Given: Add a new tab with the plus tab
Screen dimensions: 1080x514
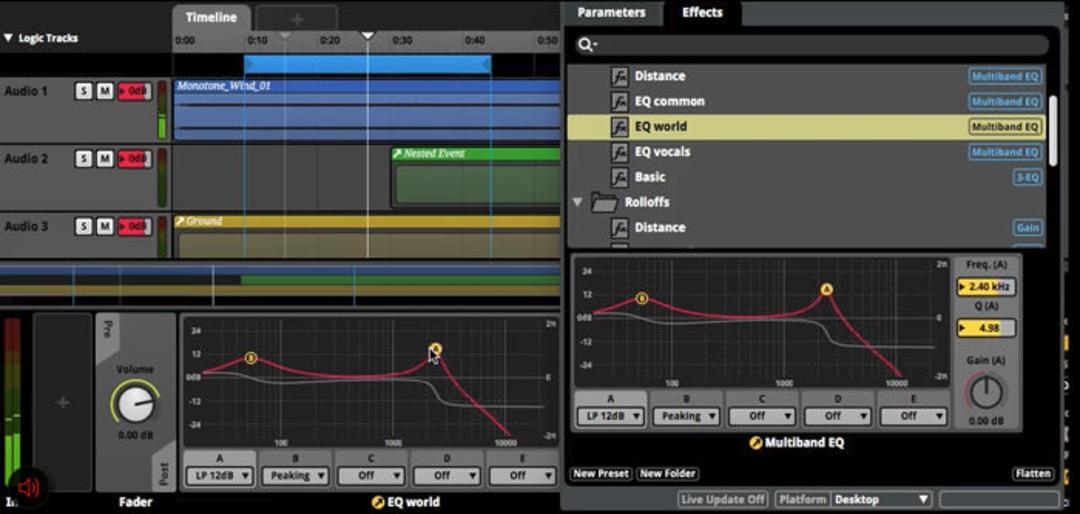Looking at the screenshot, I should (x=297, y=19).
